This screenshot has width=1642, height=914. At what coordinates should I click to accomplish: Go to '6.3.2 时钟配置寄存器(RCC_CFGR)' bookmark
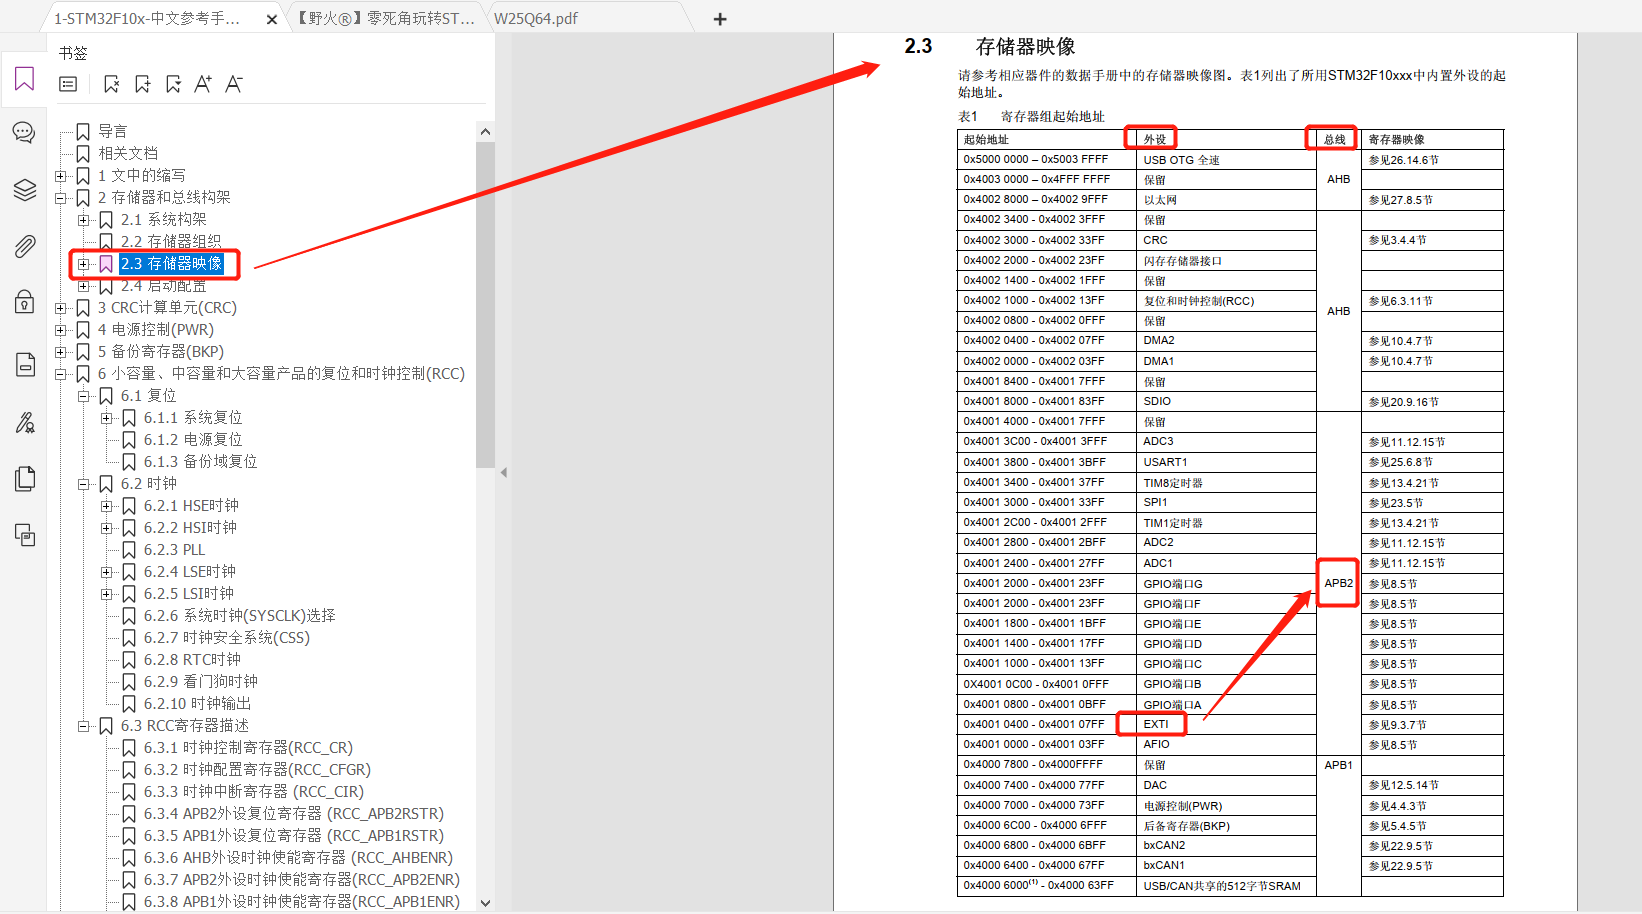(257, 769)
